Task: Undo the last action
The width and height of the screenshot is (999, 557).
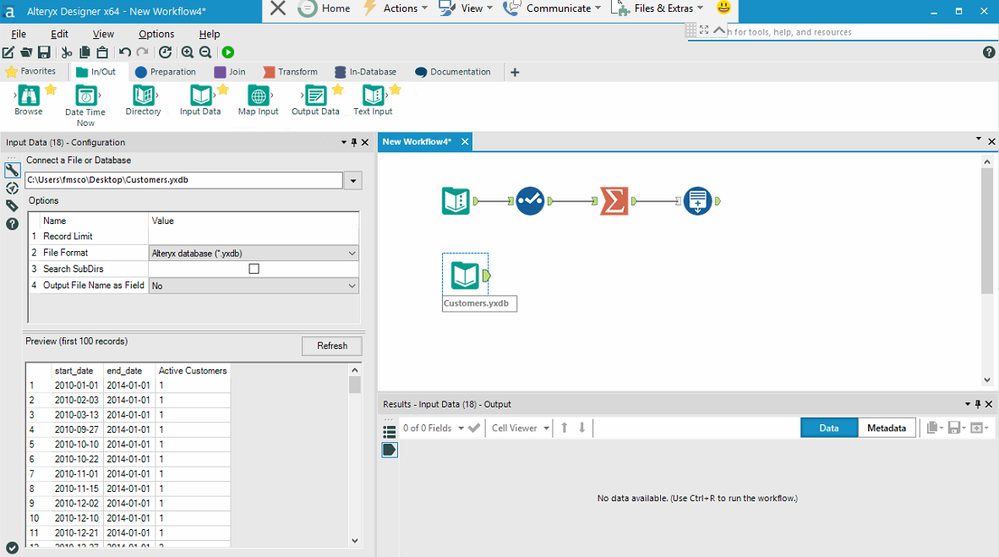Action: point(125,52)
